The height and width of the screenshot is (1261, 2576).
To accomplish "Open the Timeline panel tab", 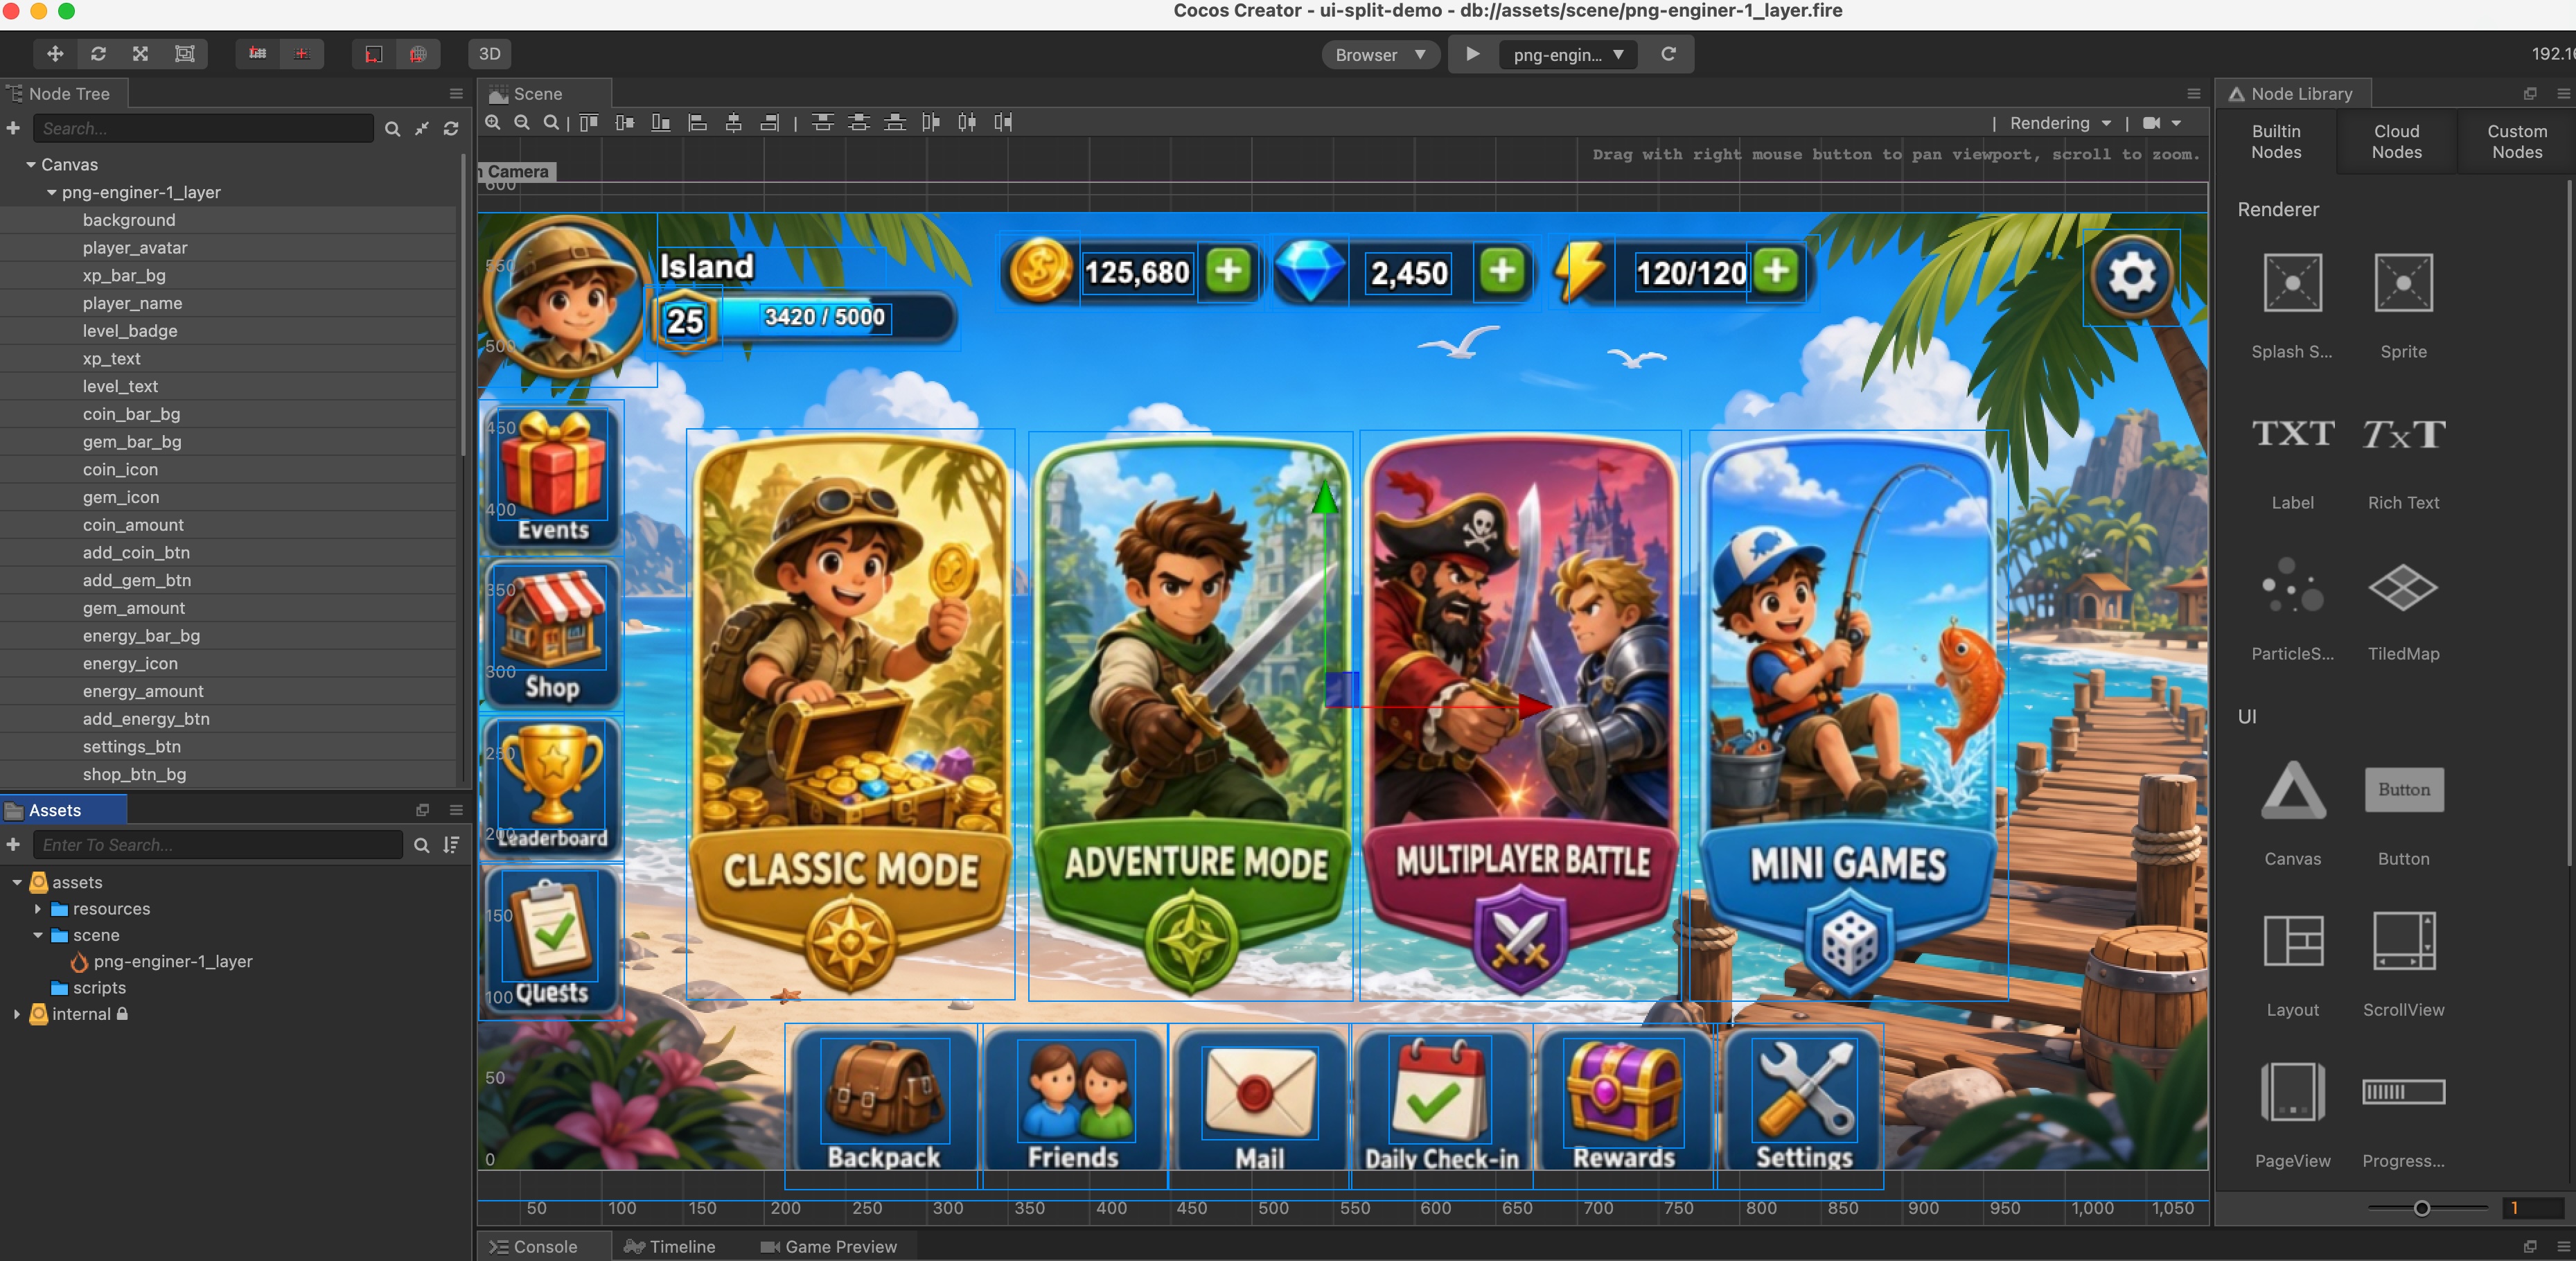I will pyautogui.click(x=669, y=1246).
